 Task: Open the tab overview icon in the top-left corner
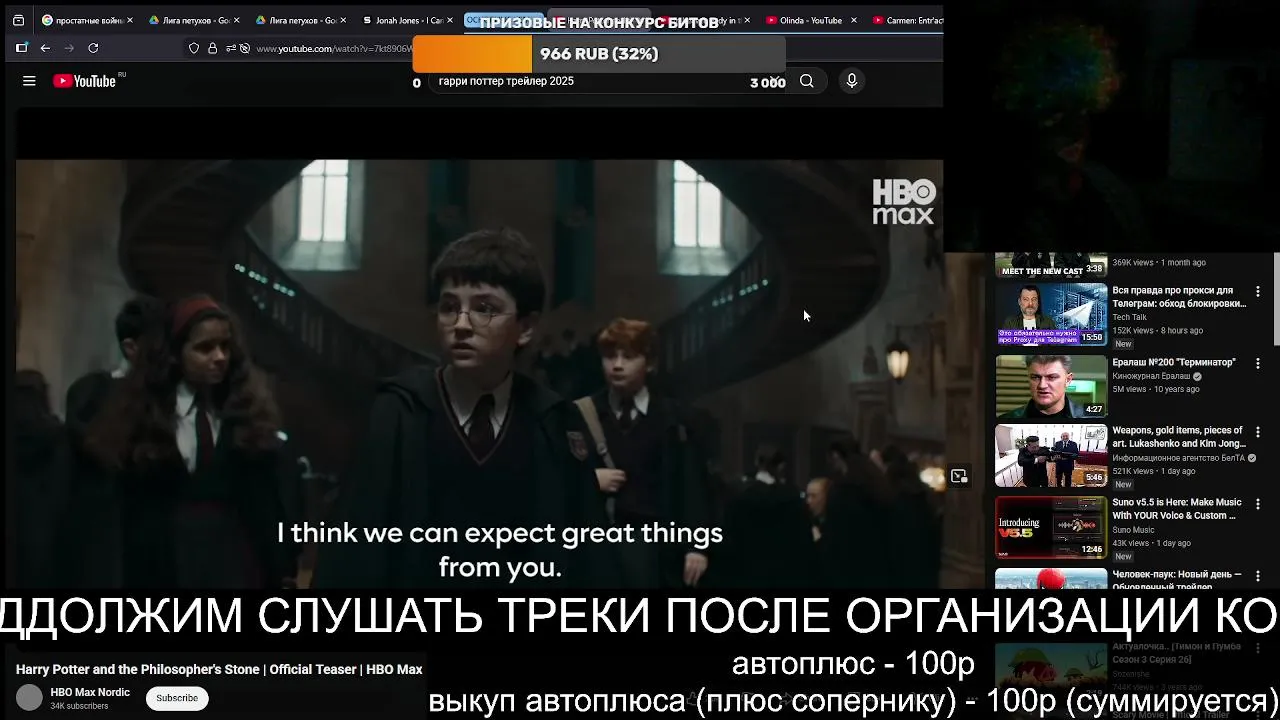[18, 20]
